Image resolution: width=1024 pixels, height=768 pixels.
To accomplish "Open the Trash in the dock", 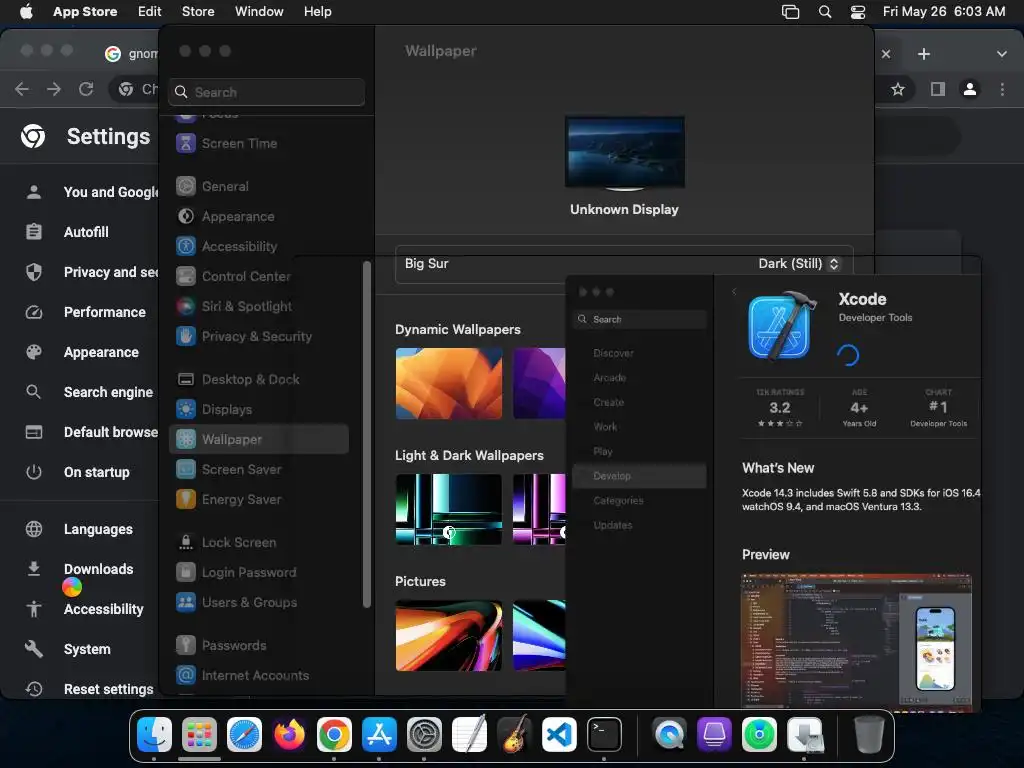I will point(869,735).
